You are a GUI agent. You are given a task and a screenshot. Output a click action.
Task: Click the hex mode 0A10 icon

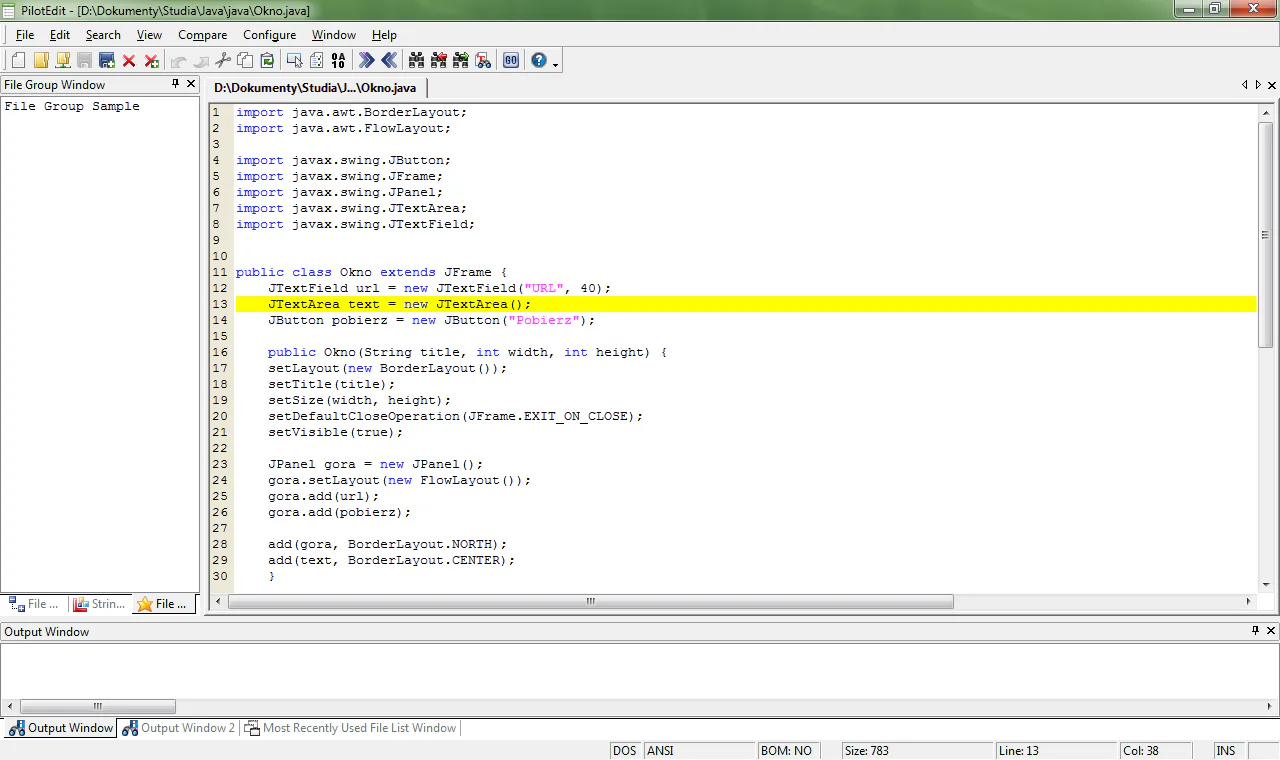coord(338,61)
